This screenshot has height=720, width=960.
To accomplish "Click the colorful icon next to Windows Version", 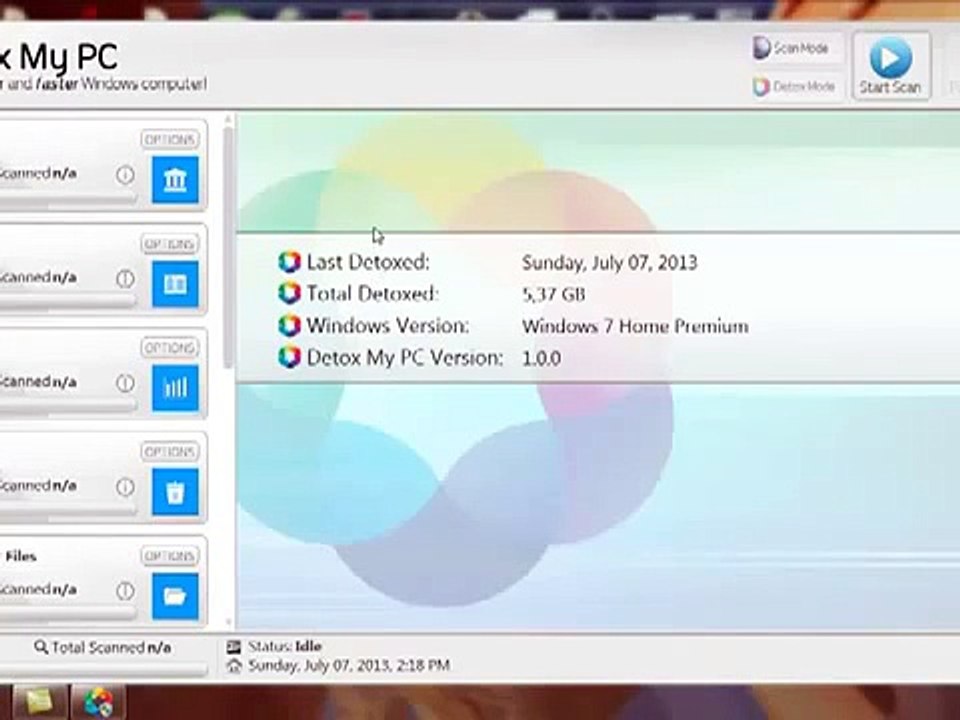I will [289, 325].
